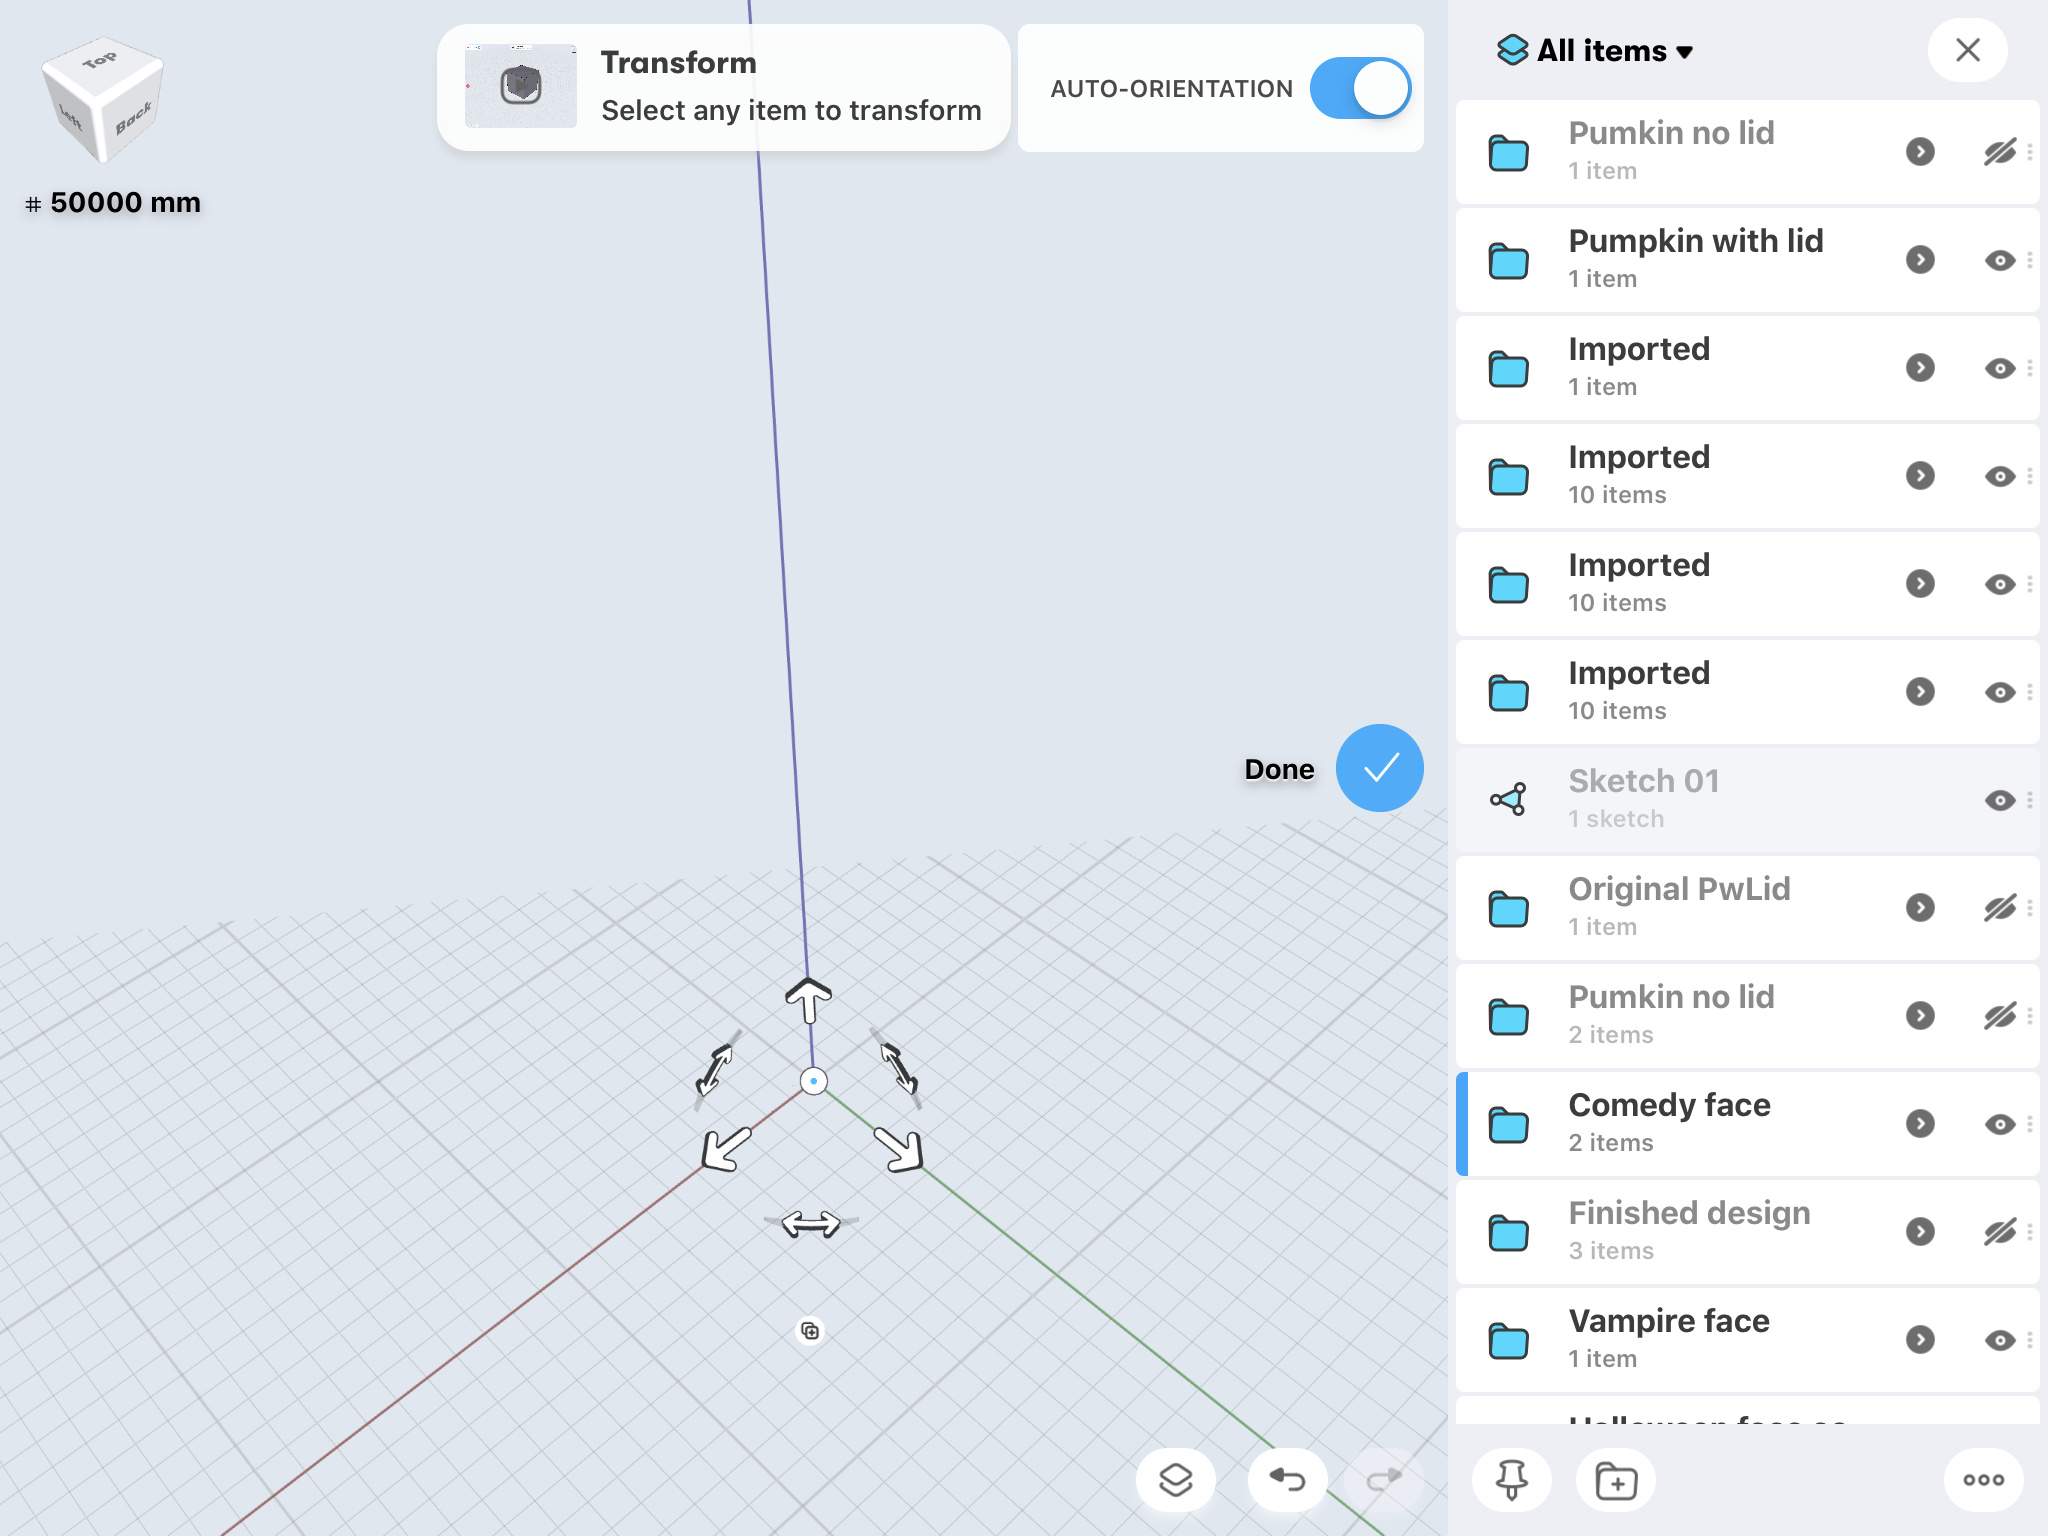Tap the pin panel icon
Image resolution: width=2048 pixels, height=1536 pixels.
click(x=1511, y=1479)
